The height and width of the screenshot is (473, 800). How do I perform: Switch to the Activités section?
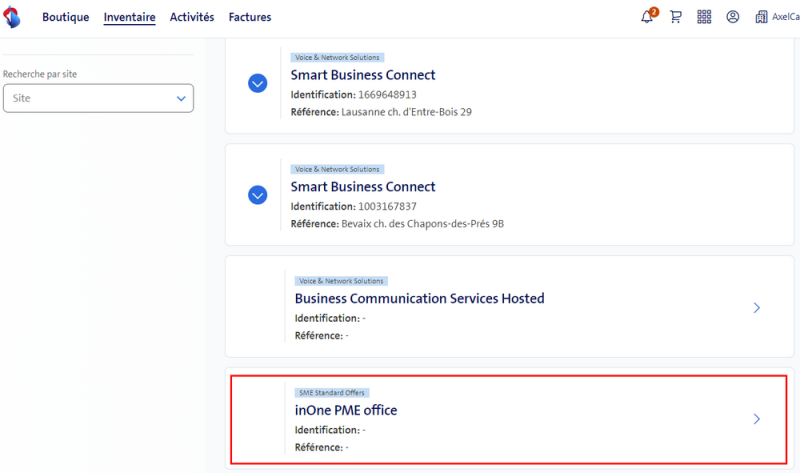192,17
